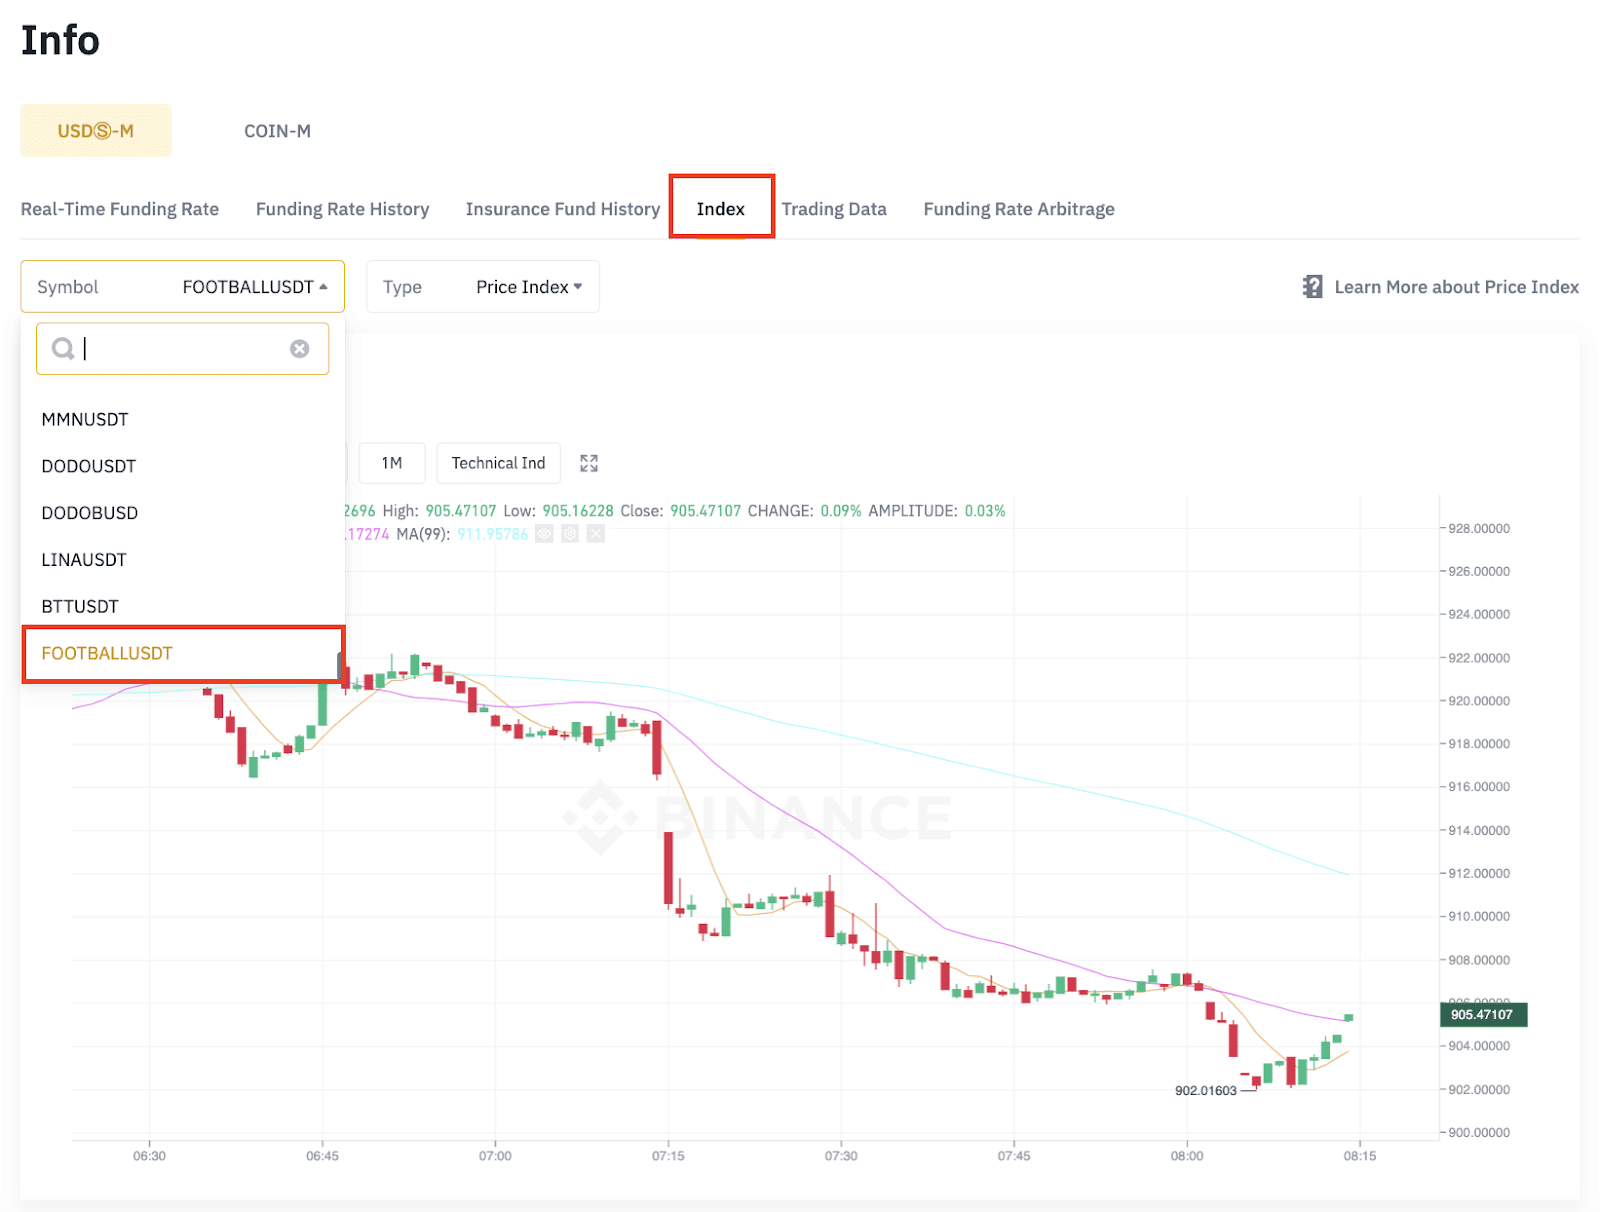Click Learn More about Price Index link
The image size is (1600, 1212).
(x=1456, y=287)
